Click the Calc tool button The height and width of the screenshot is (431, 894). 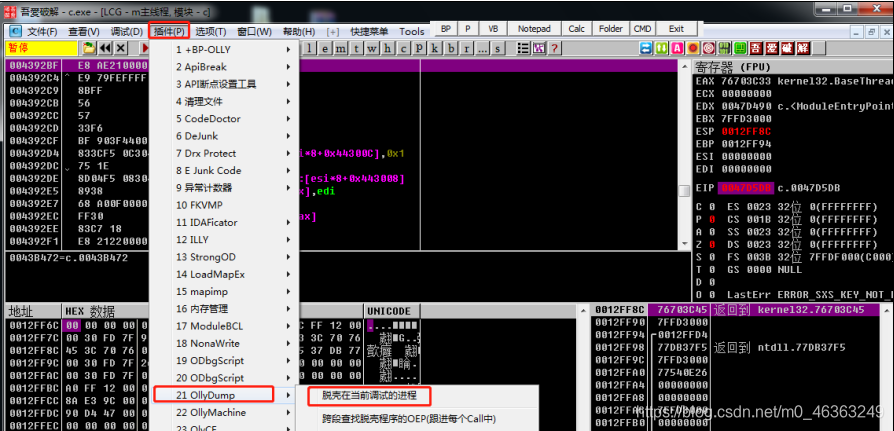tap(576, 29)
